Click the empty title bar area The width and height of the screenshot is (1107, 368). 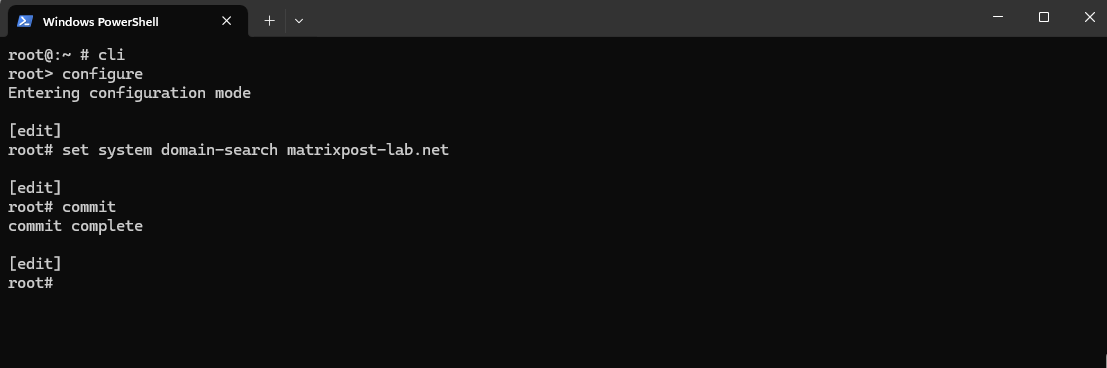(635, 18)
